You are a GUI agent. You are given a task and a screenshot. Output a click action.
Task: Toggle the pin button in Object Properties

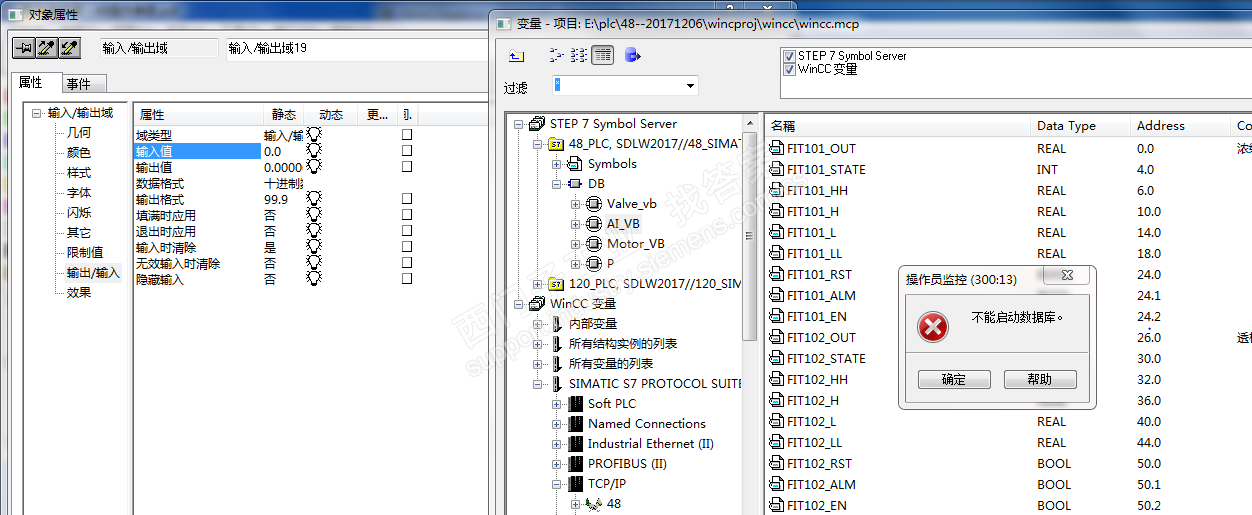[x=22, y=48]
